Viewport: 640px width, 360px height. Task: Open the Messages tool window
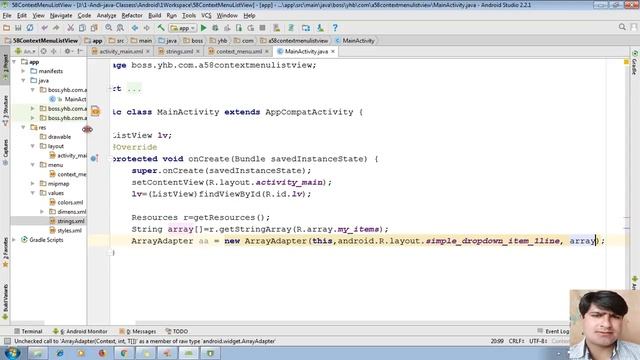138,331
